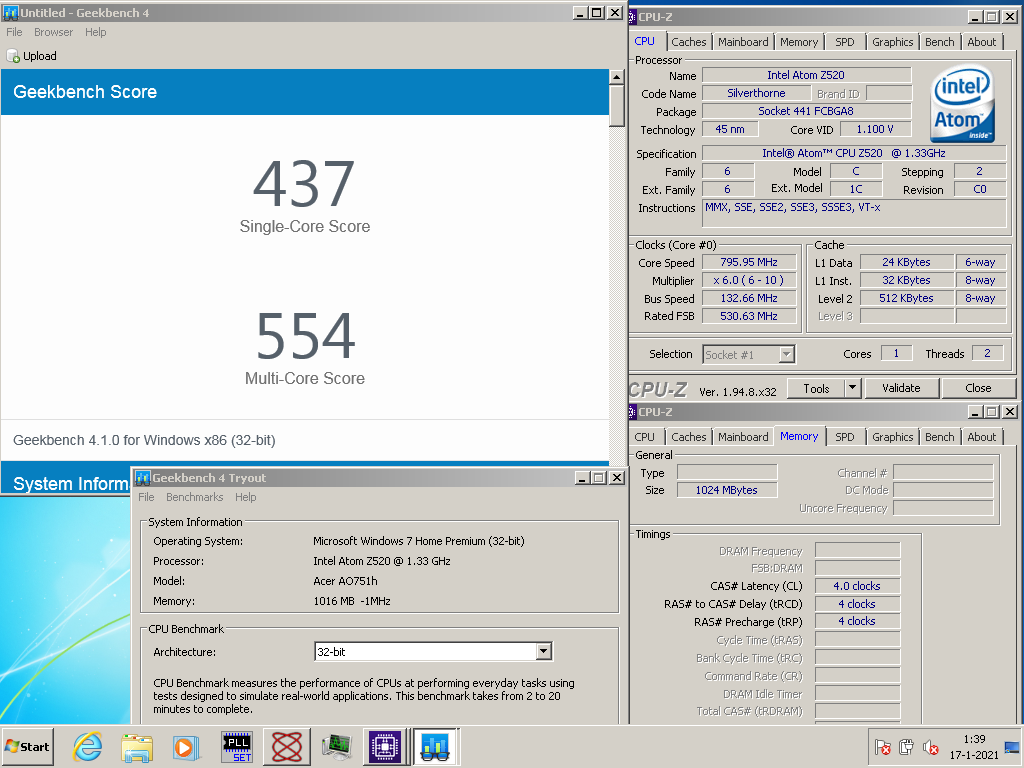
Task: Switch to CPU-Z purple chip taskbar icon
Action: [385, 747]
